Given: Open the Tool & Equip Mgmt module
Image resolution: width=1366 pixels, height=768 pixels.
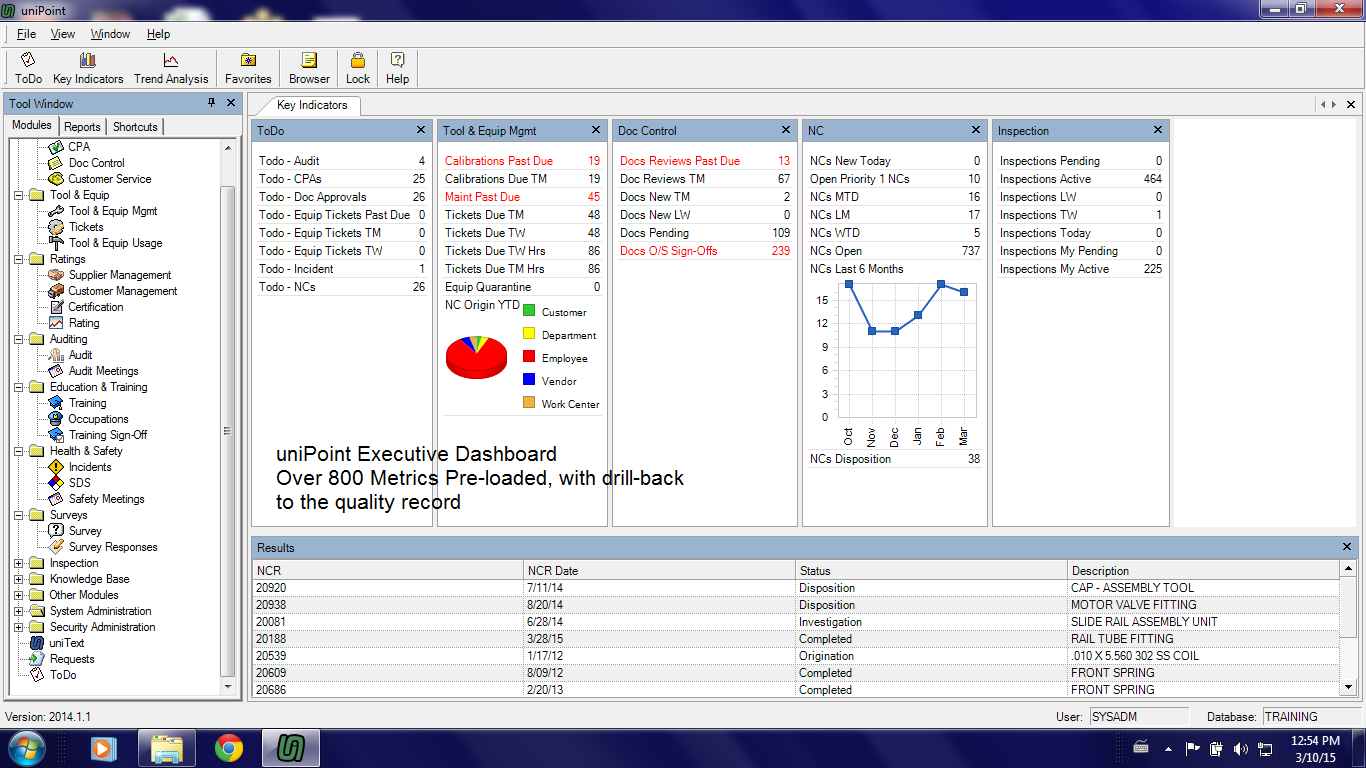Looking at the screenshot, I should pyautogui.click(x=112, y=211).
